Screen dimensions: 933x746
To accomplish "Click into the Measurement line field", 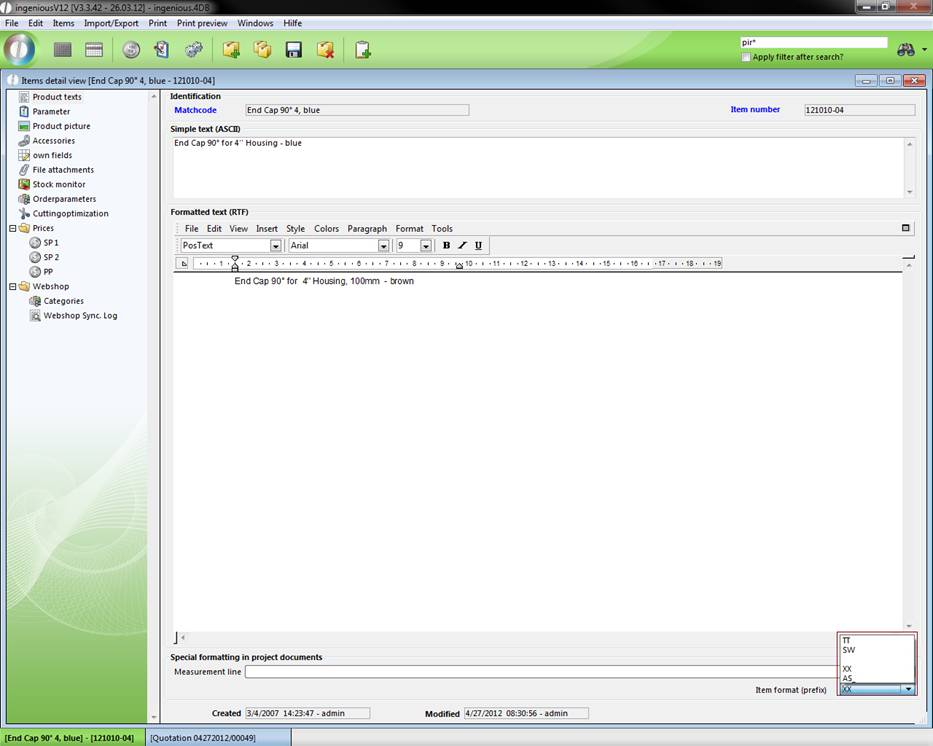I will [540, 672].
